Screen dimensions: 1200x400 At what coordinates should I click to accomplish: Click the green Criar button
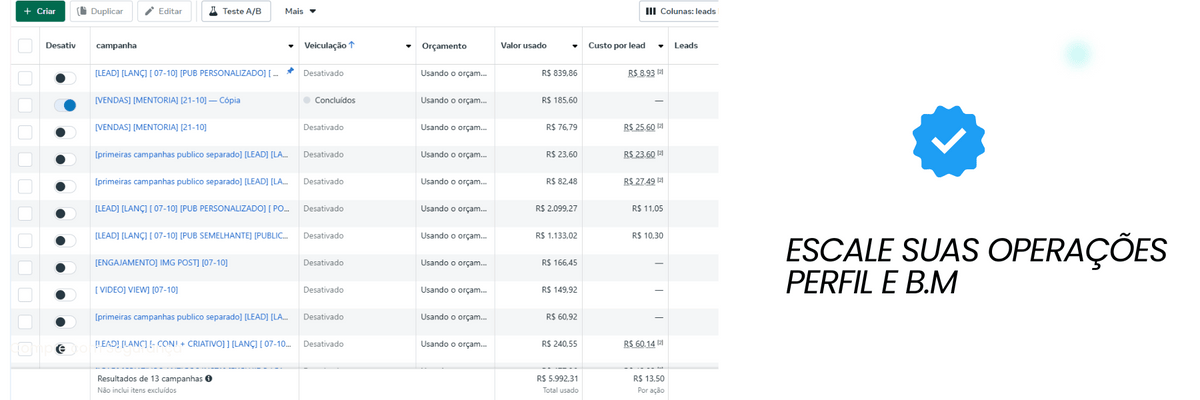click(x=40, y=11)
